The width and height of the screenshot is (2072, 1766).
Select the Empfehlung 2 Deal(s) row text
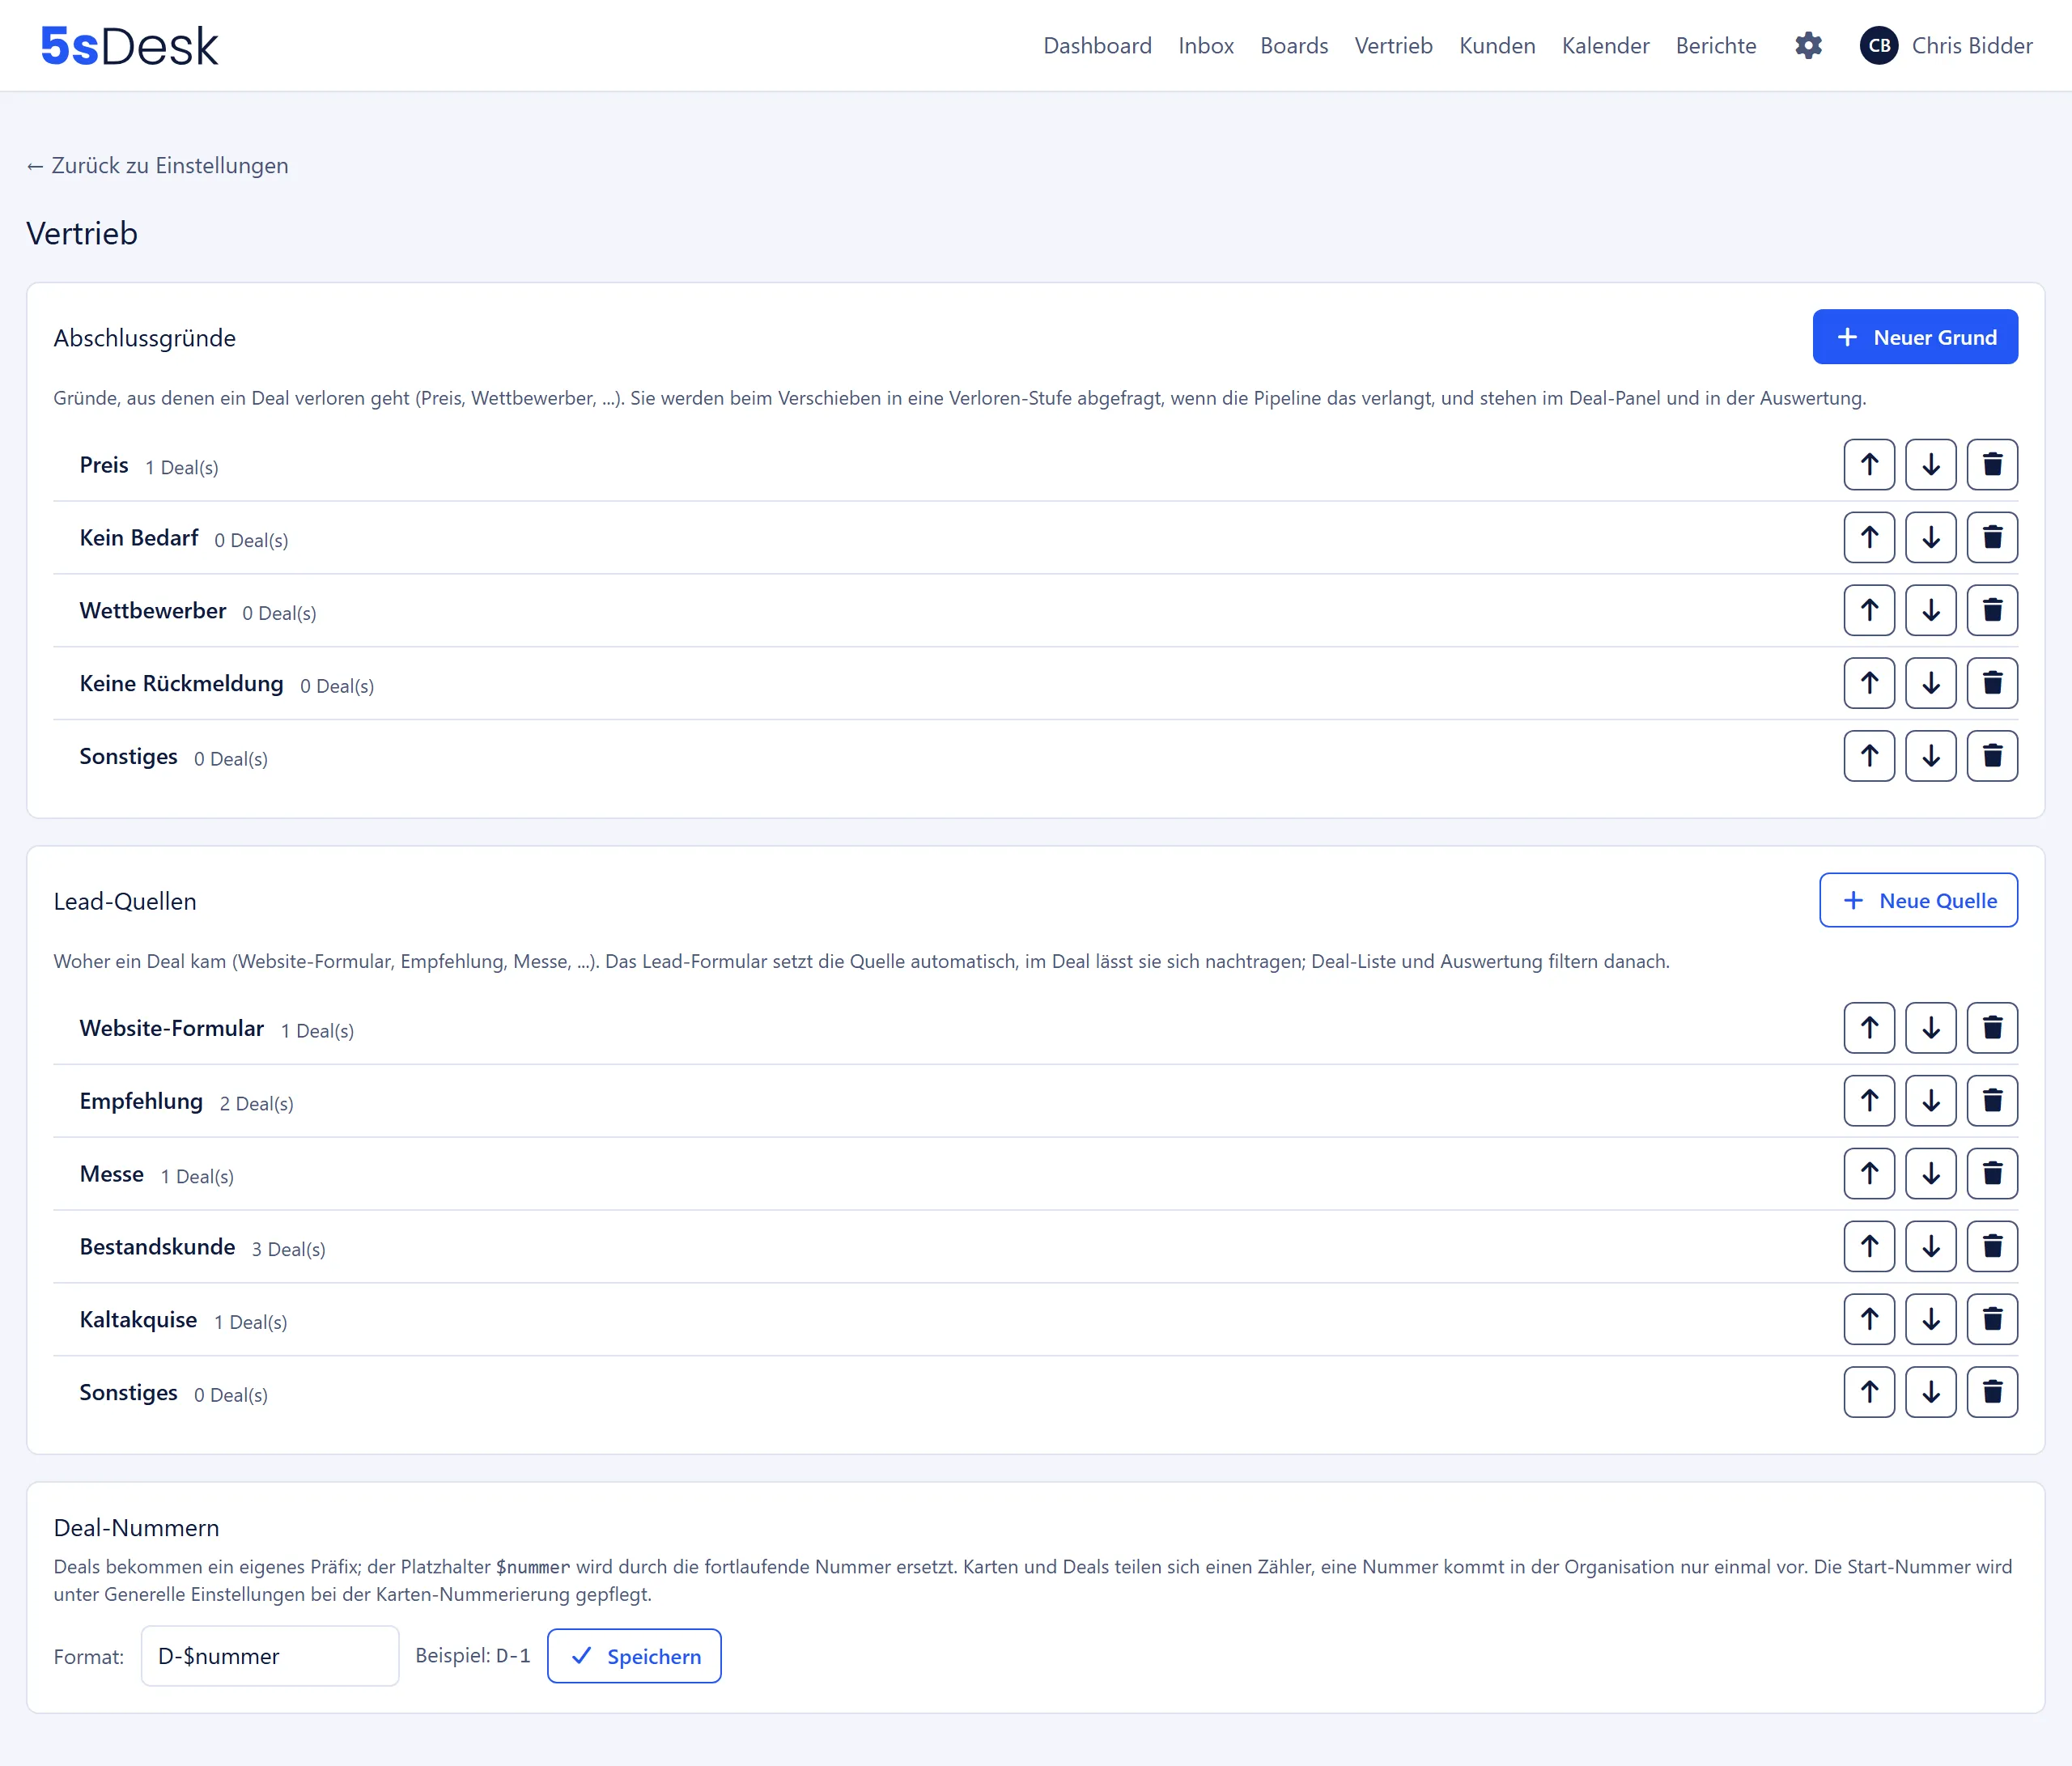pos(187,1102)
